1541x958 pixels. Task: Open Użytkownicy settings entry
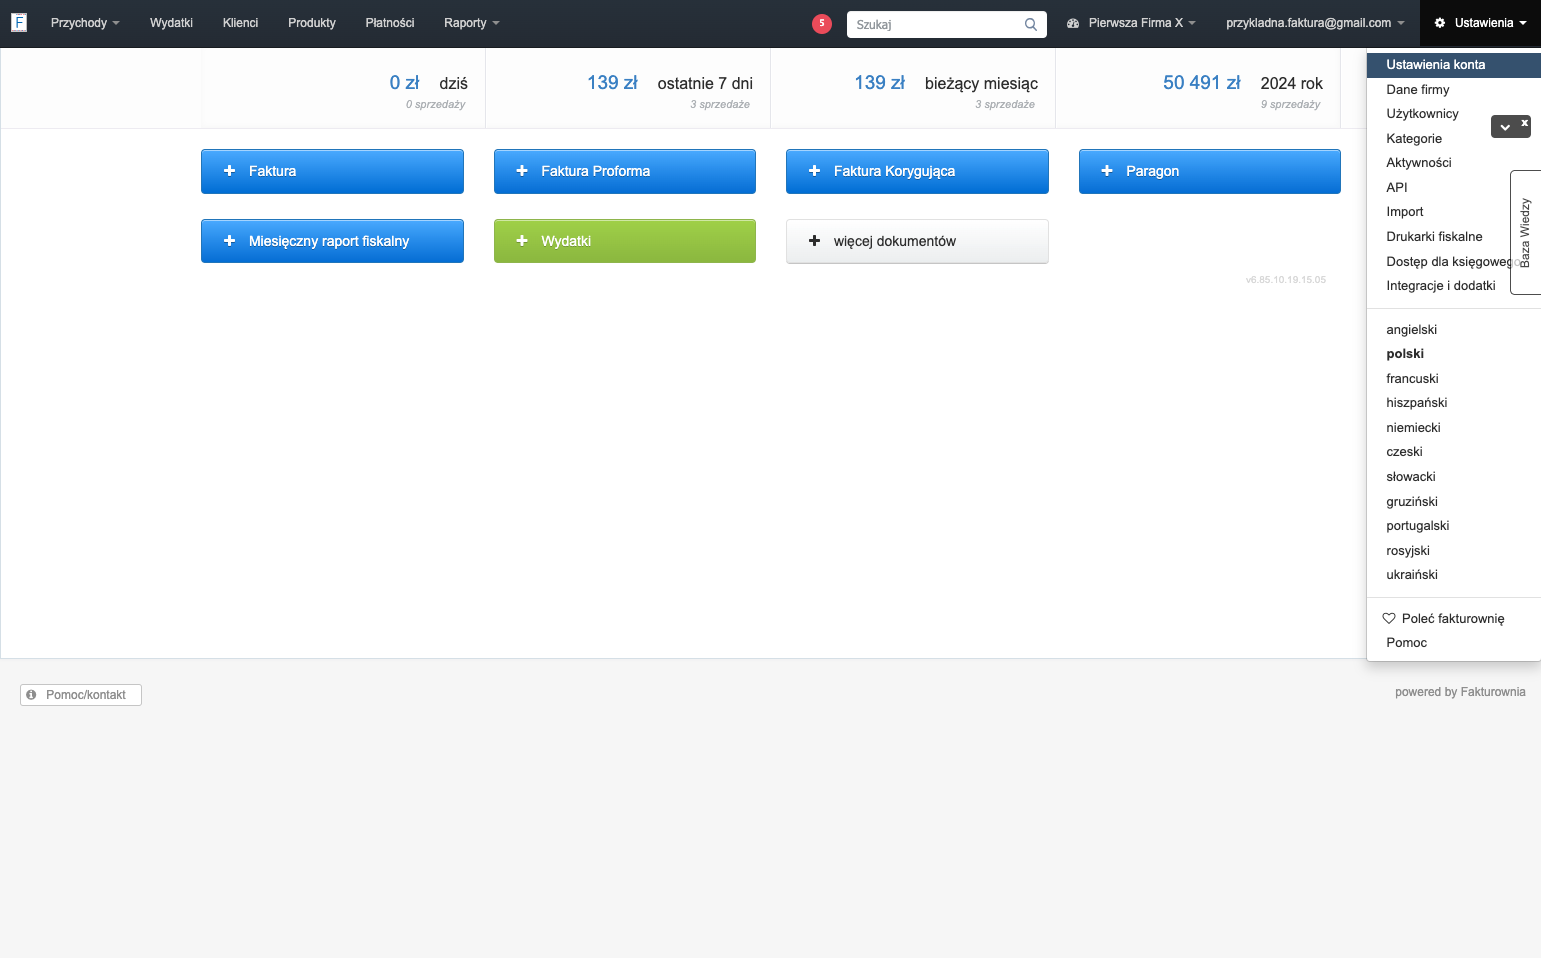[x=1422, y=114]
